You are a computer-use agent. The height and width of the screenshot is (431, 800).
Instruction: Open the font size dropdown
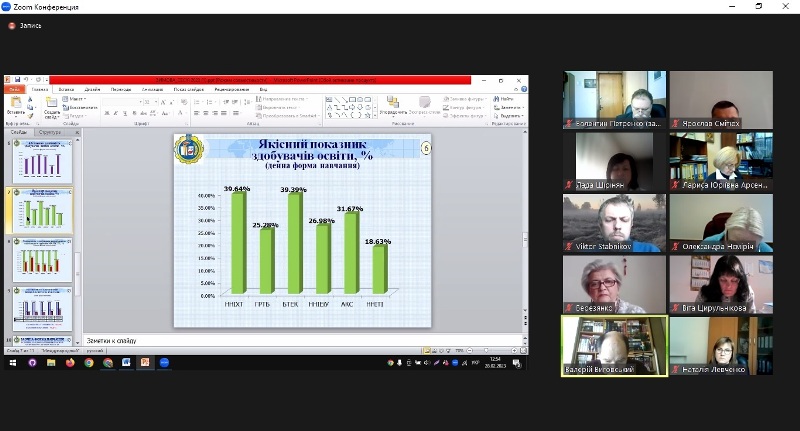tap(156, 102)
